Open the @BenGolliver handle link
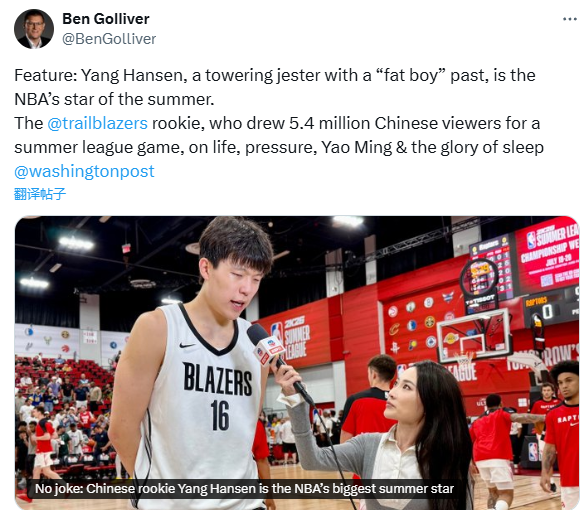The height and width of the screenshot is (510, 582). coord(109,39)
